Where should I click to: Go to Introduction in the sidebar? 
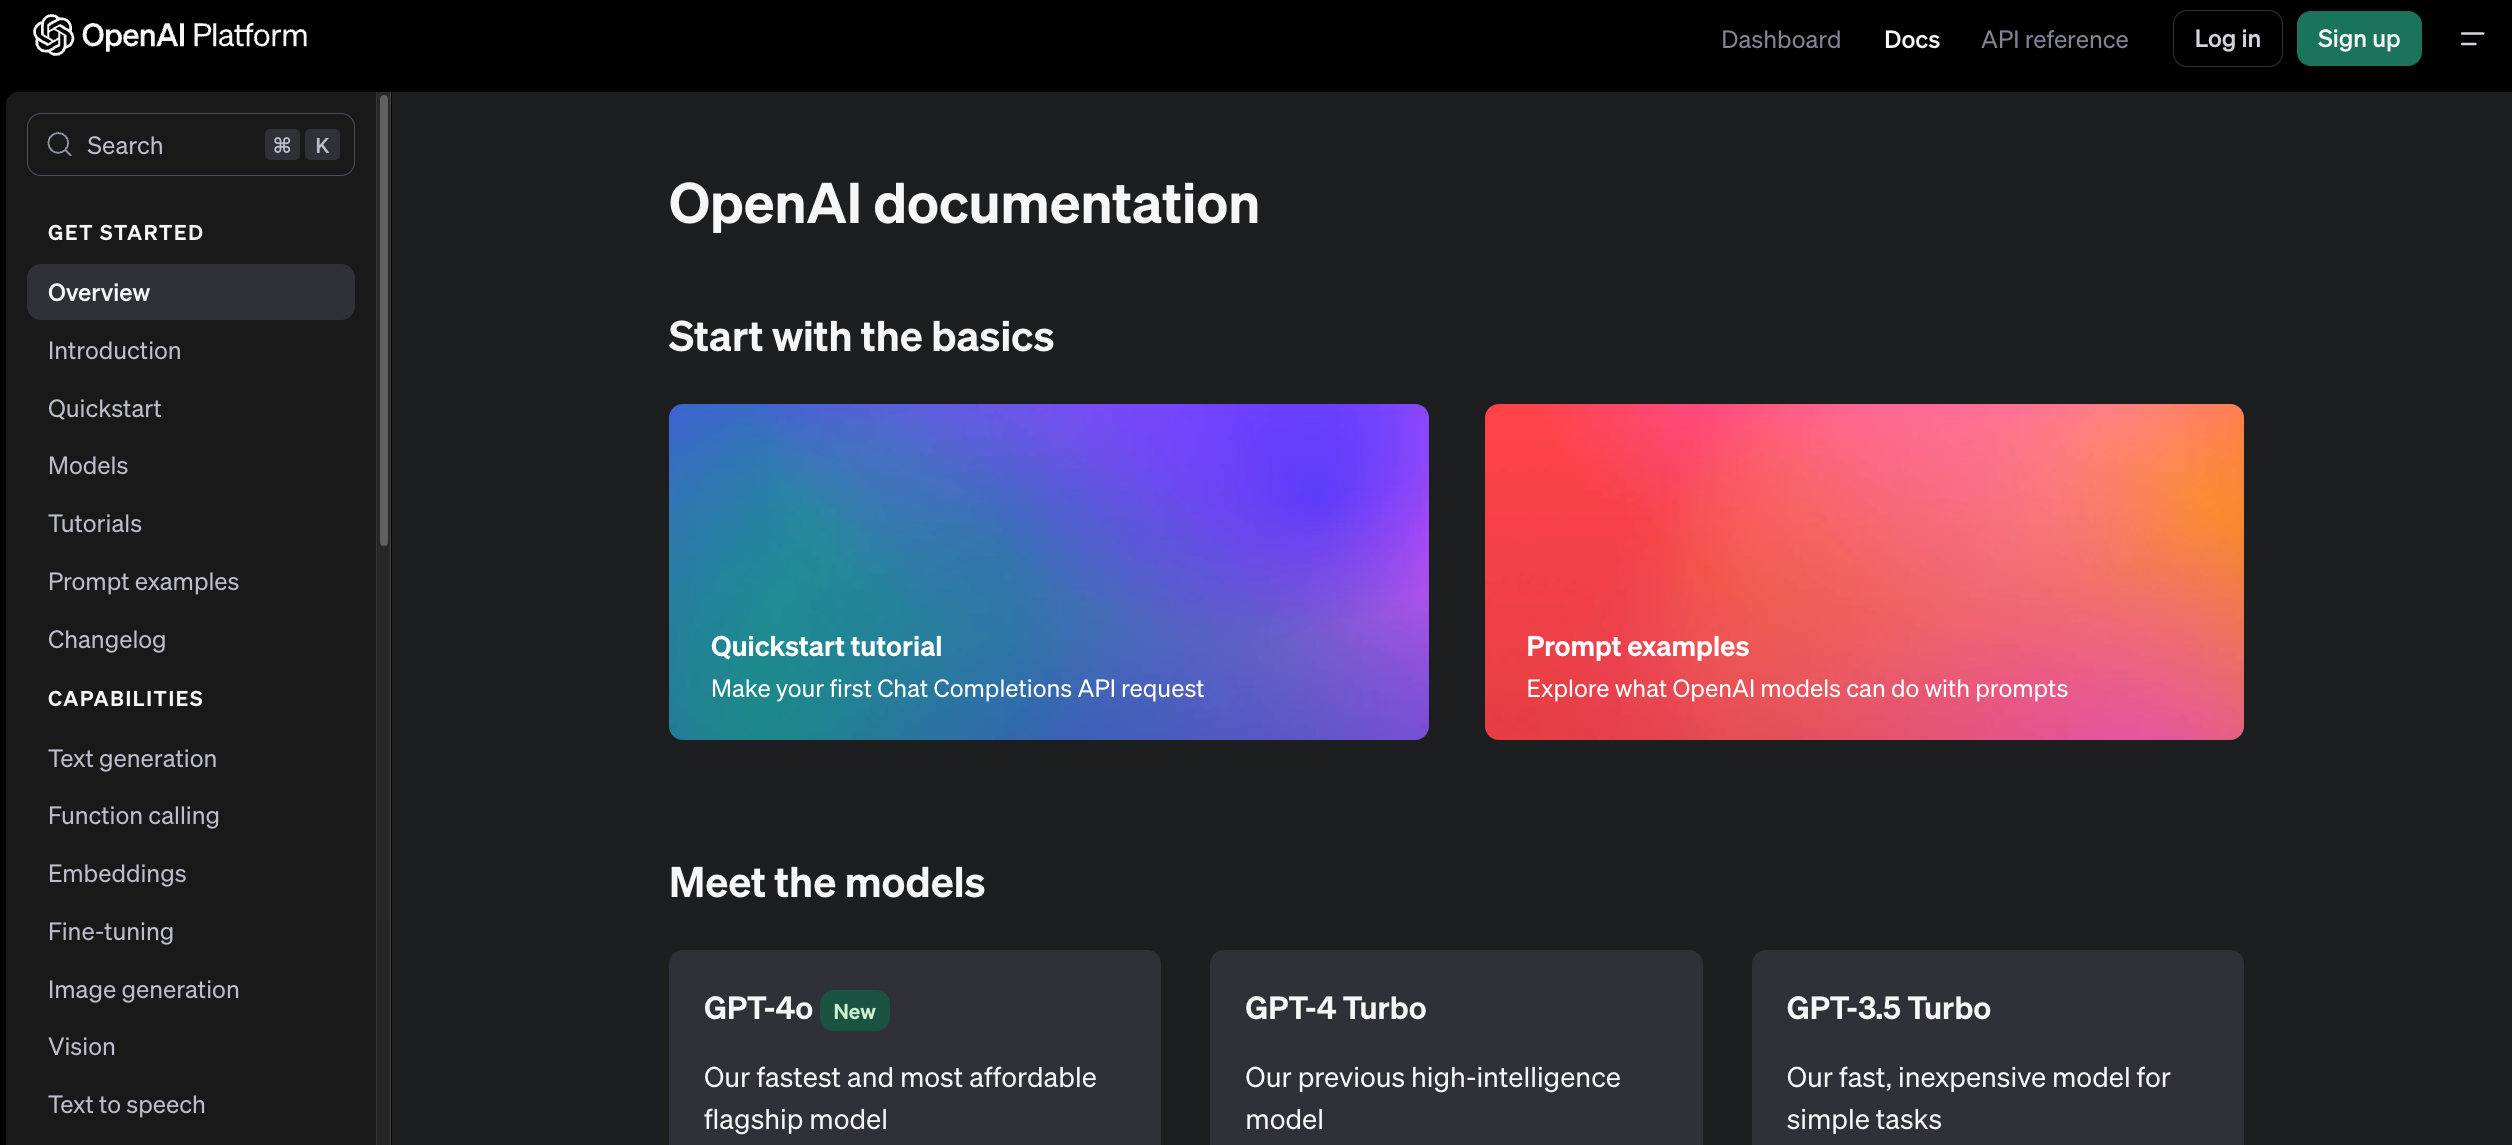(x=114, y=351)
